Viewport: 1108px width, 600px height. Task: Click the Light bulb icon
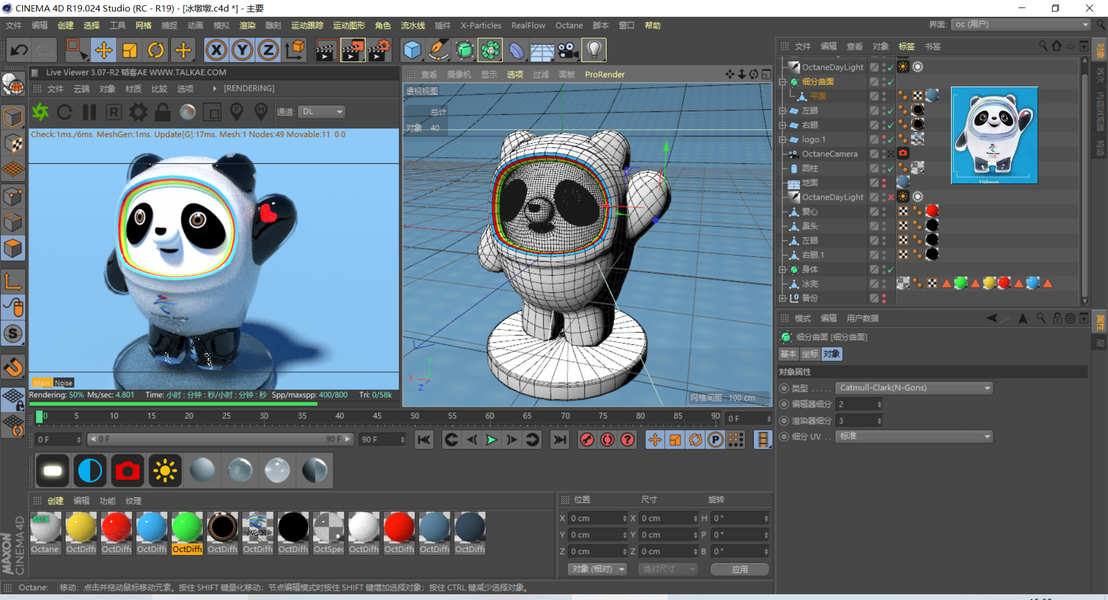(x=594, y=50)
